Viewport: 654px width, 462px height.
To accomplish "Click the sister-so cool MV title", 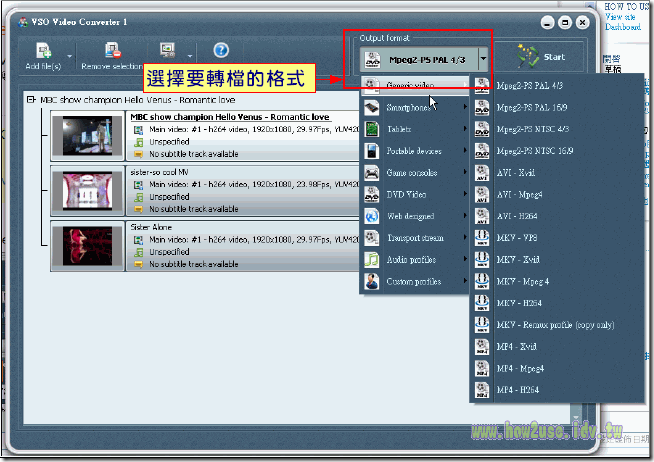I will 159,172.
